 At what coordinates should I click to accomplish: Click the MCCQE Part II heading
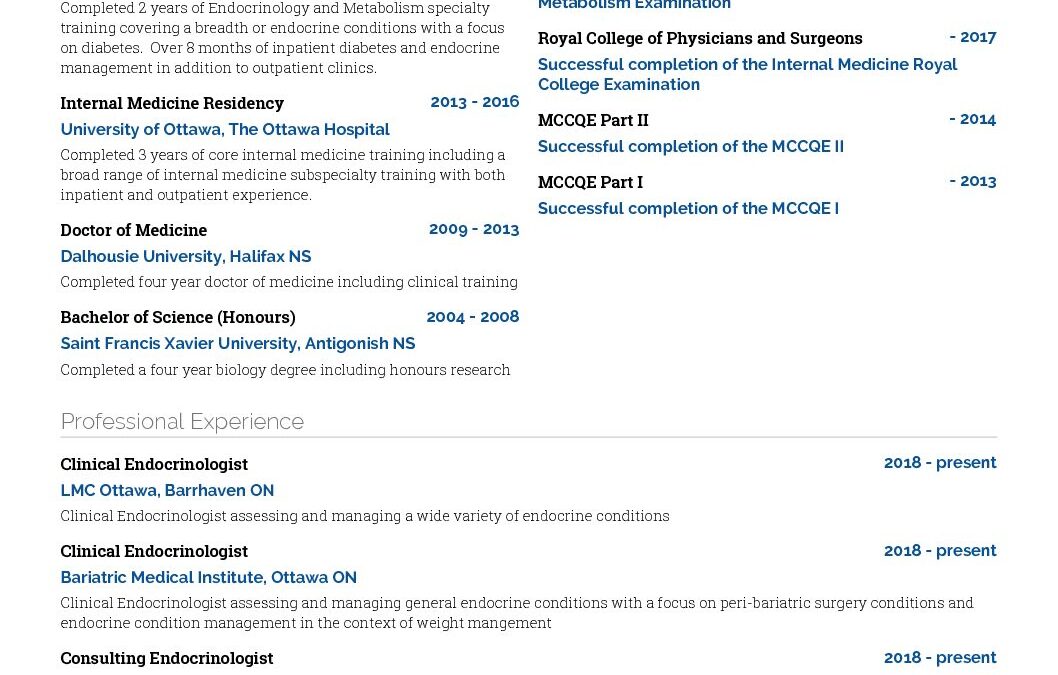[x=593, y=120]
